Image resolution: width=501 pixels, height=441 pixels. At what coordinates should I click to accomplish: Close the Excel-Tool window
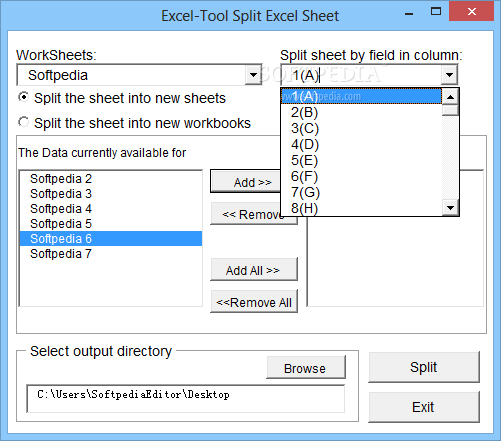pos(471,11)
